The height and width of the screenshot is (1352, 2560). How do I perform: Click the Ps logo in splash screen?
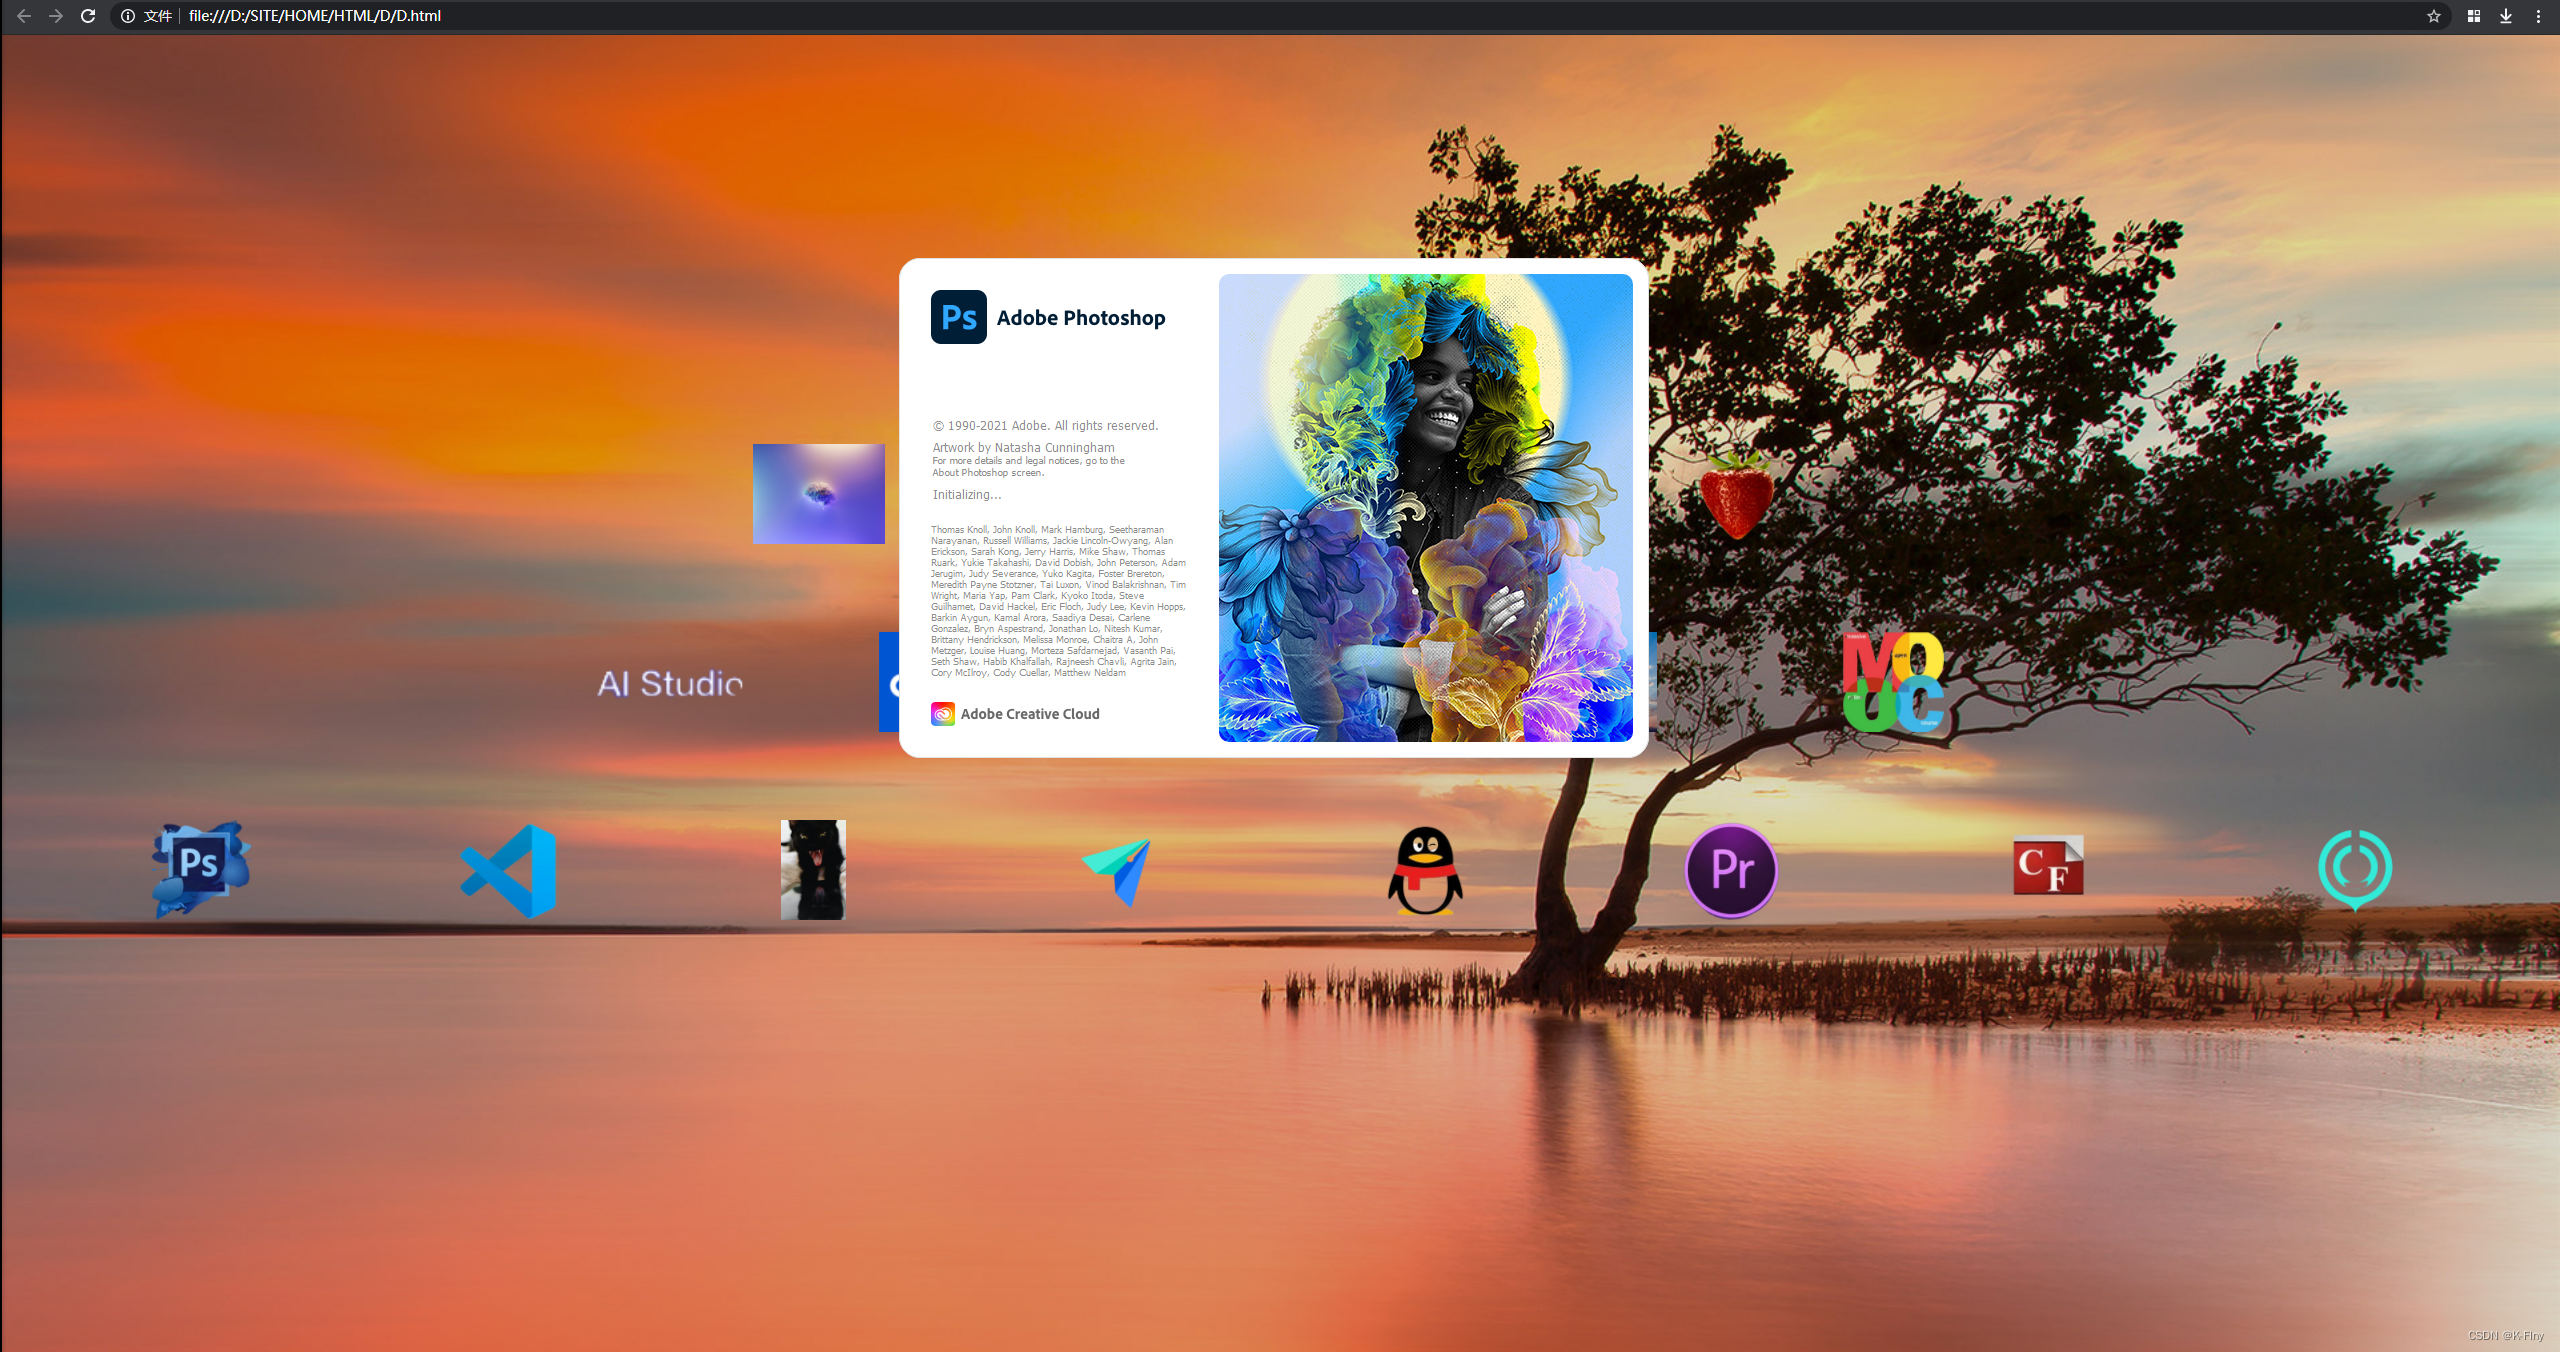[x=959, y=317]
